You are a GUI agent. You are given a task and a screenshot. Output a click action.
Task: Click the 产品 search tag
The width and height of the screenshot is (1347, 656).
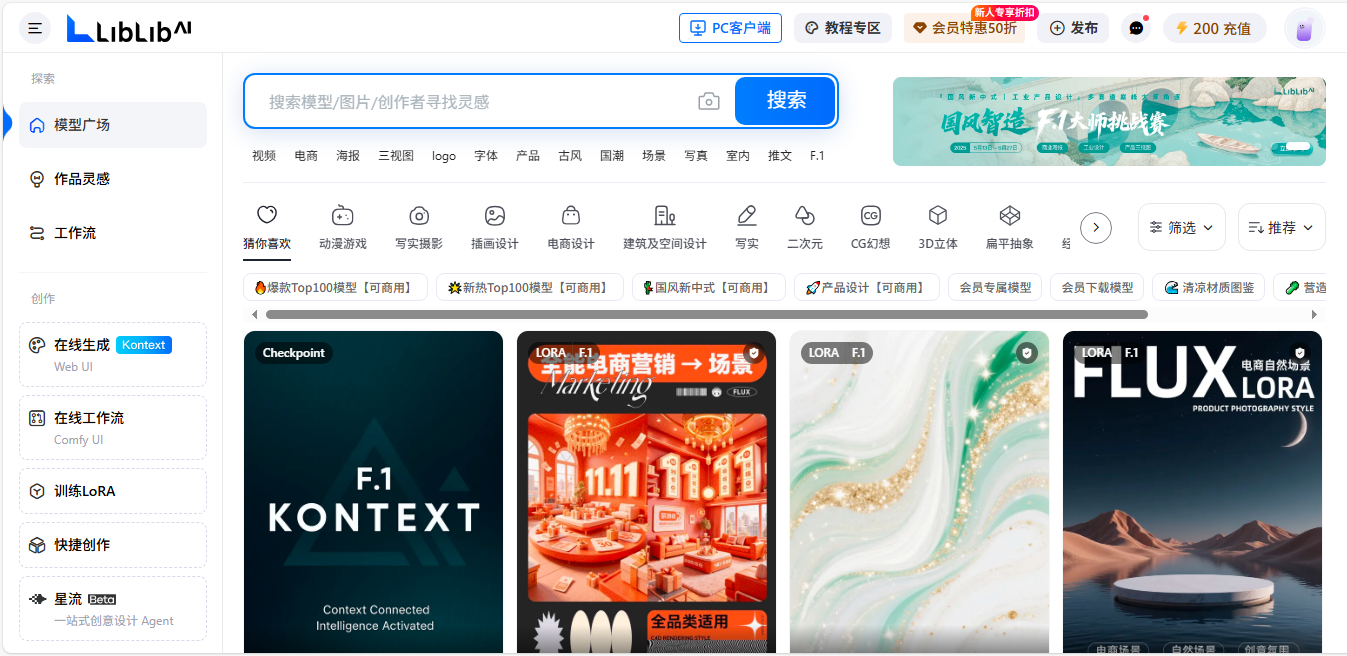pyautogui.click(x=528, y=156)
